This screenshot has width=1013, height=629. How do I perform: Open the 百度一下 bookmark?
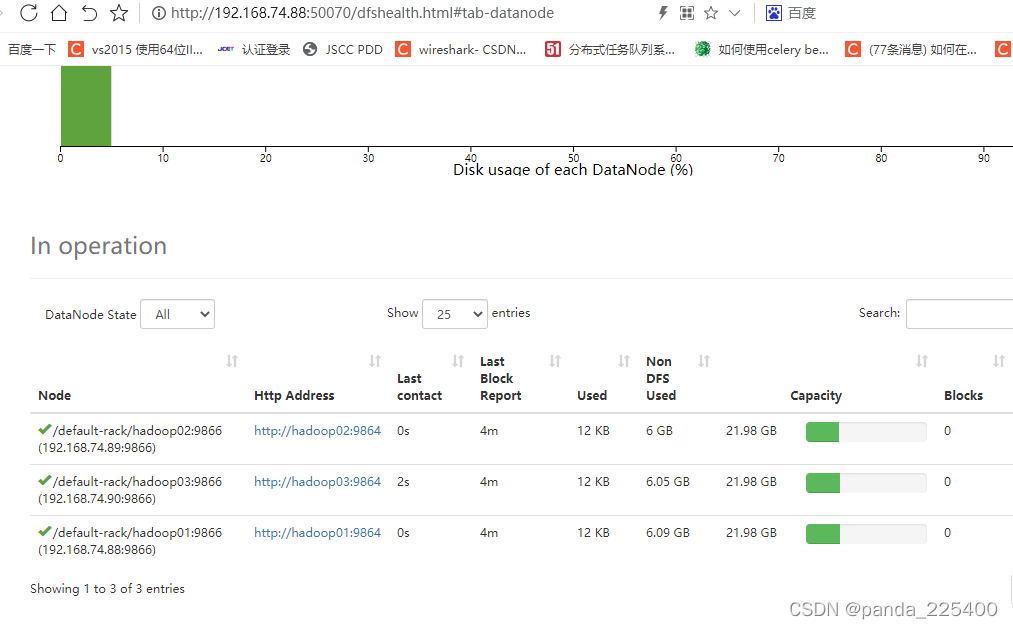pos(32,50)
